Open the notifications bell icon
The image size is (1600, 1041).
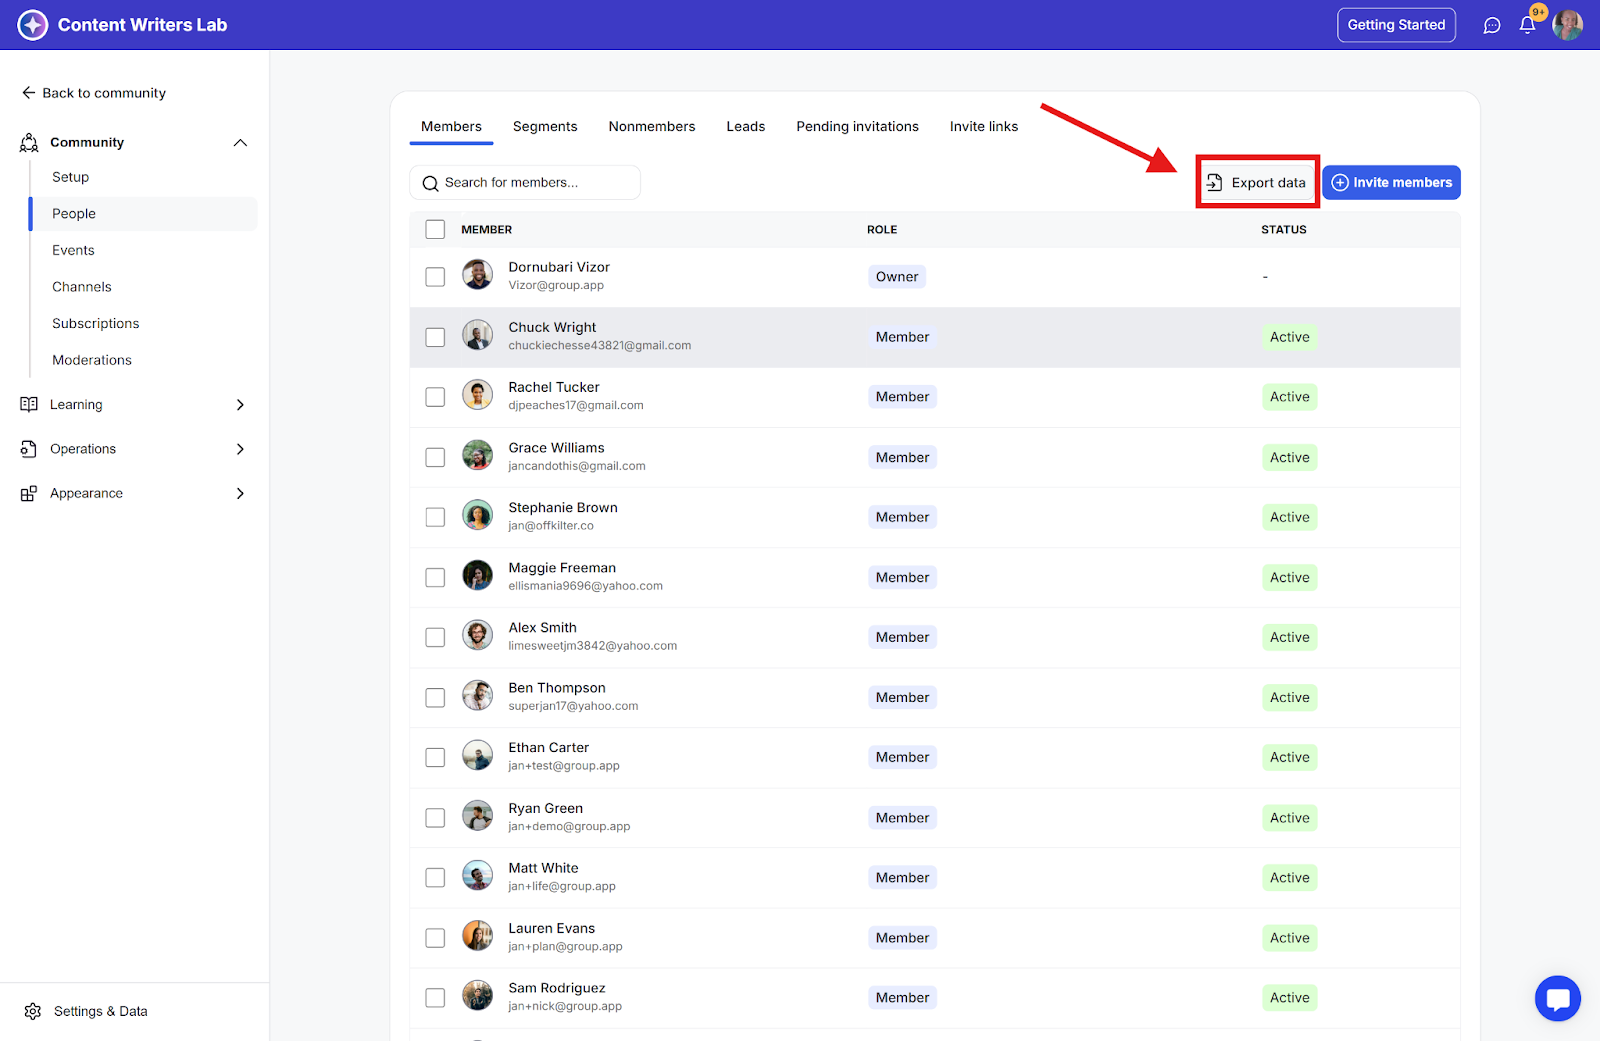tap(1527, 25)
